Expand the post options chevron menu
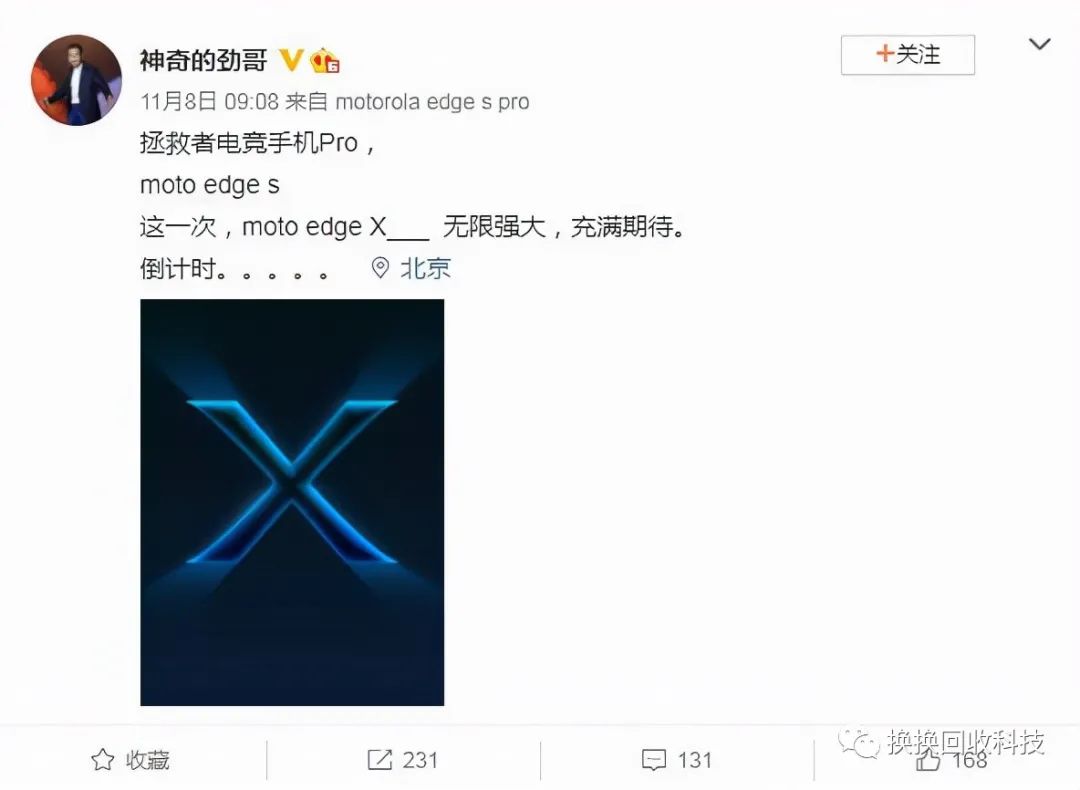 pyautogui.click(x=1039, y=45)
